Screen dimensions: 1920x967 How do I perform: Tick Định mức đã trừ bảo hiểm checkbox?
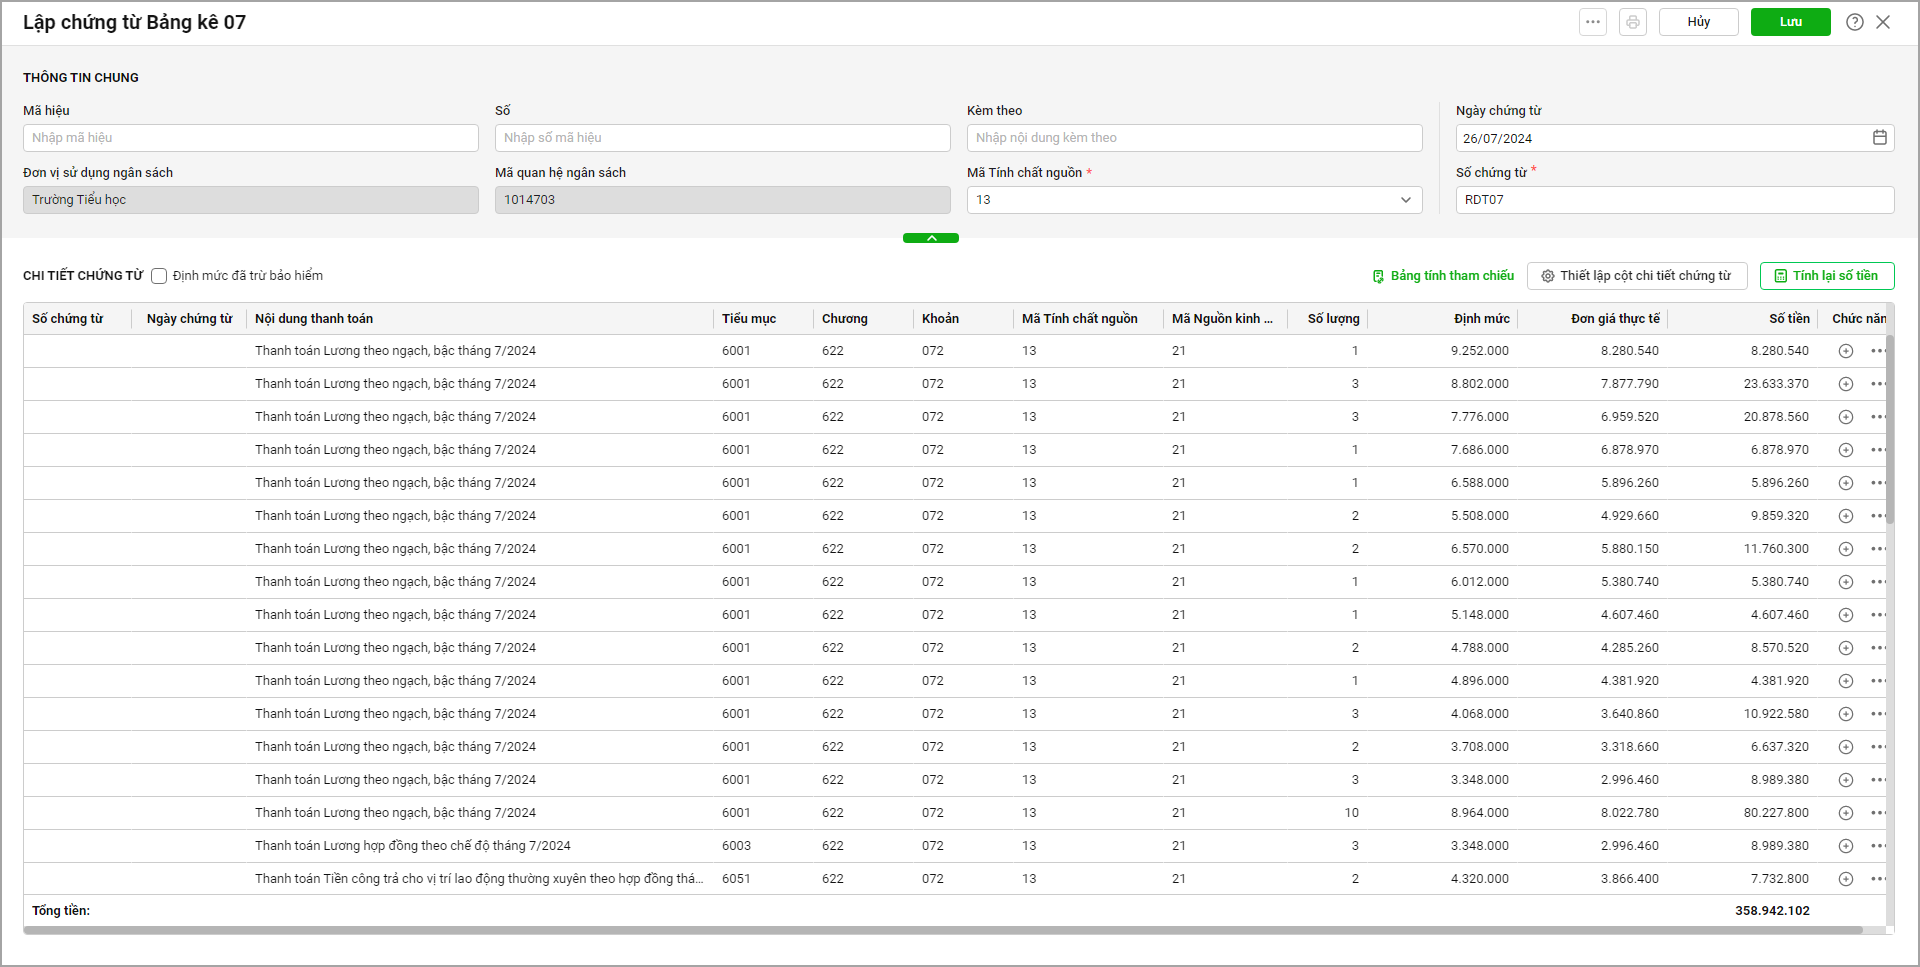click(x=159, y=276)
